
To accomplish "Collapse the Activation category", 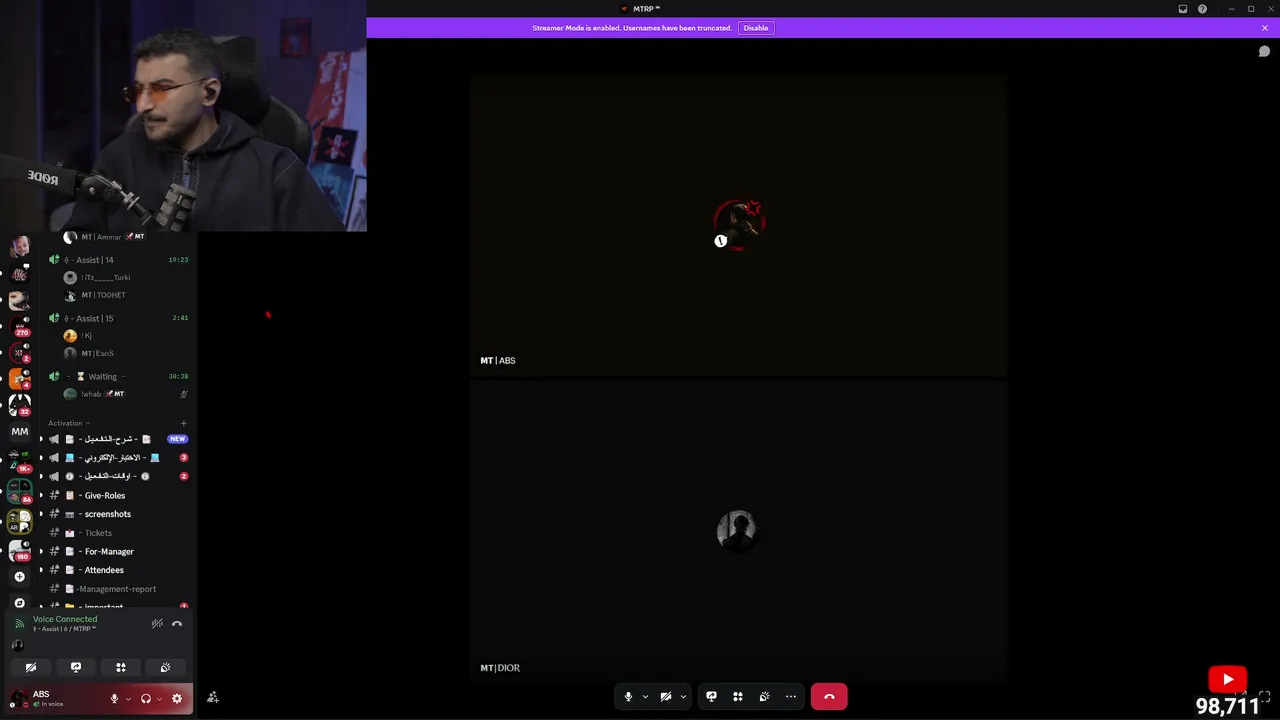I will (68, 423).
